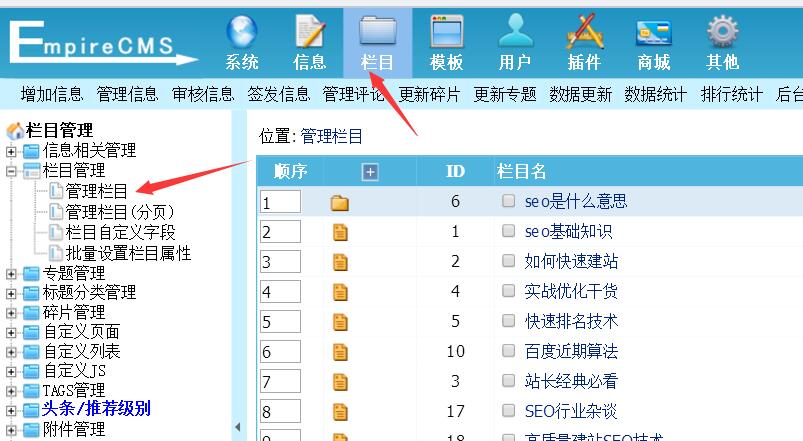Open 栏目自定义字段 in the tree
The height and width of the screenshot is (441, 803).
point(120,233)
